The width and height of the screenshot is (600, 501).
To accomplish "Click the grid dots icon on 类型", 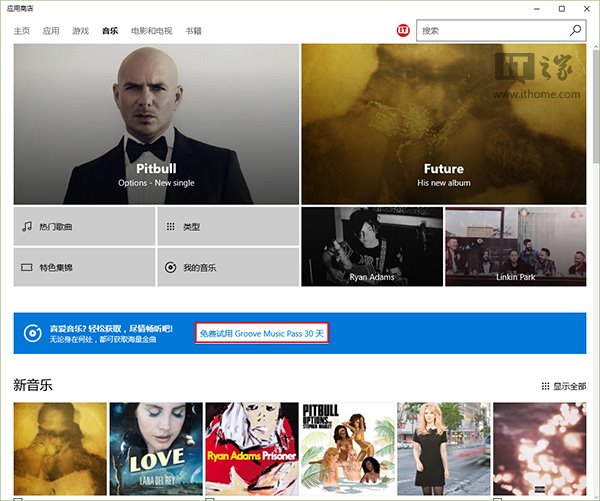I will click(x=171, y=227).
